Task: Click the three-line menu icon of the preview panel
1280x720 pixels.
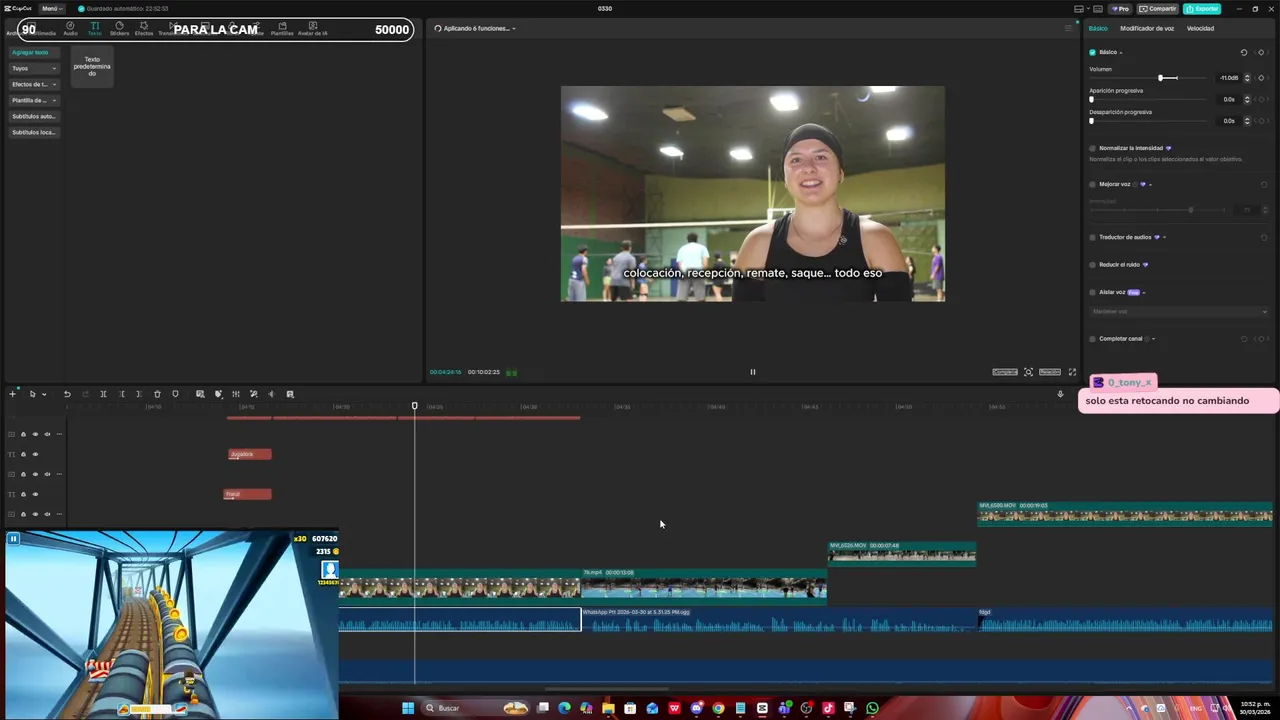Action: coord(1068,28)
